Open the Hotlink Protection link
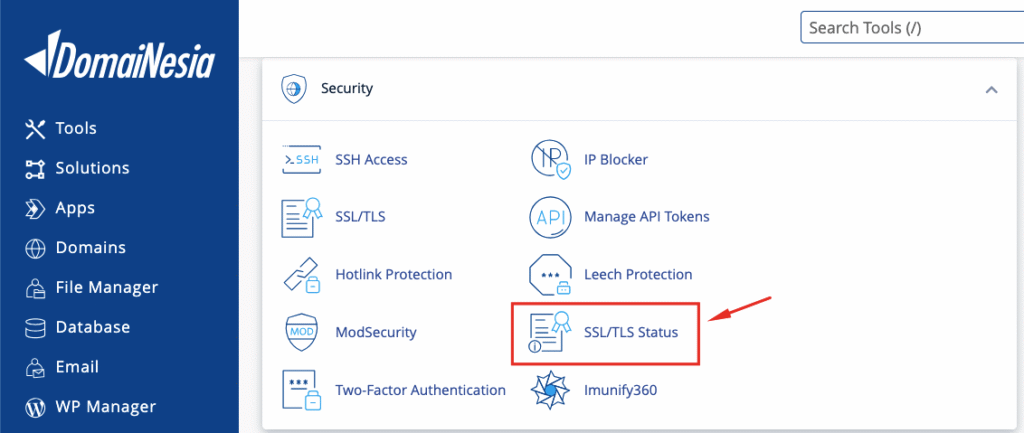 393,275
